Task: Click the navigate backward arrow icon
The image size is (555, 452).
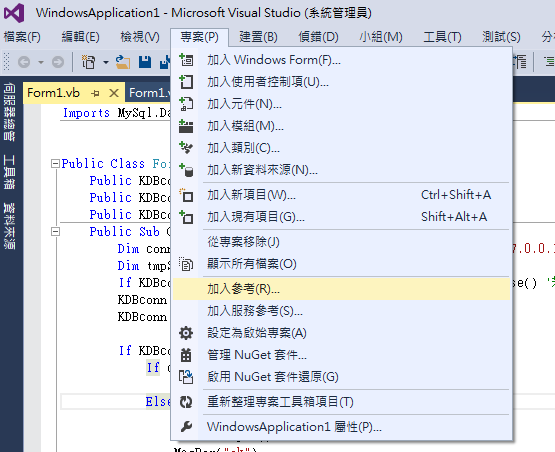Action: click(x=24, y=62)
